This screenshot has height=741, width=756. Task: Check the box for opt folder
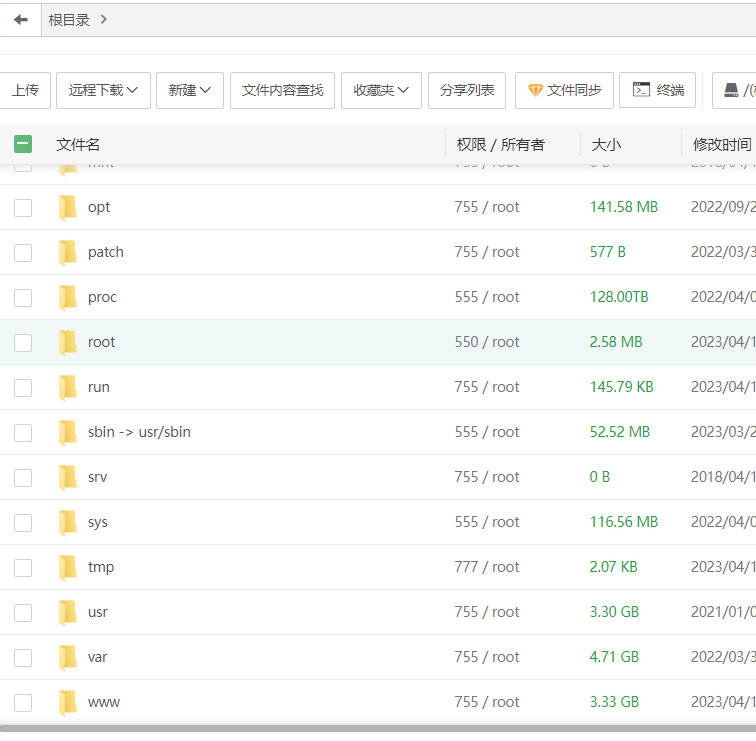click(23, 208)
